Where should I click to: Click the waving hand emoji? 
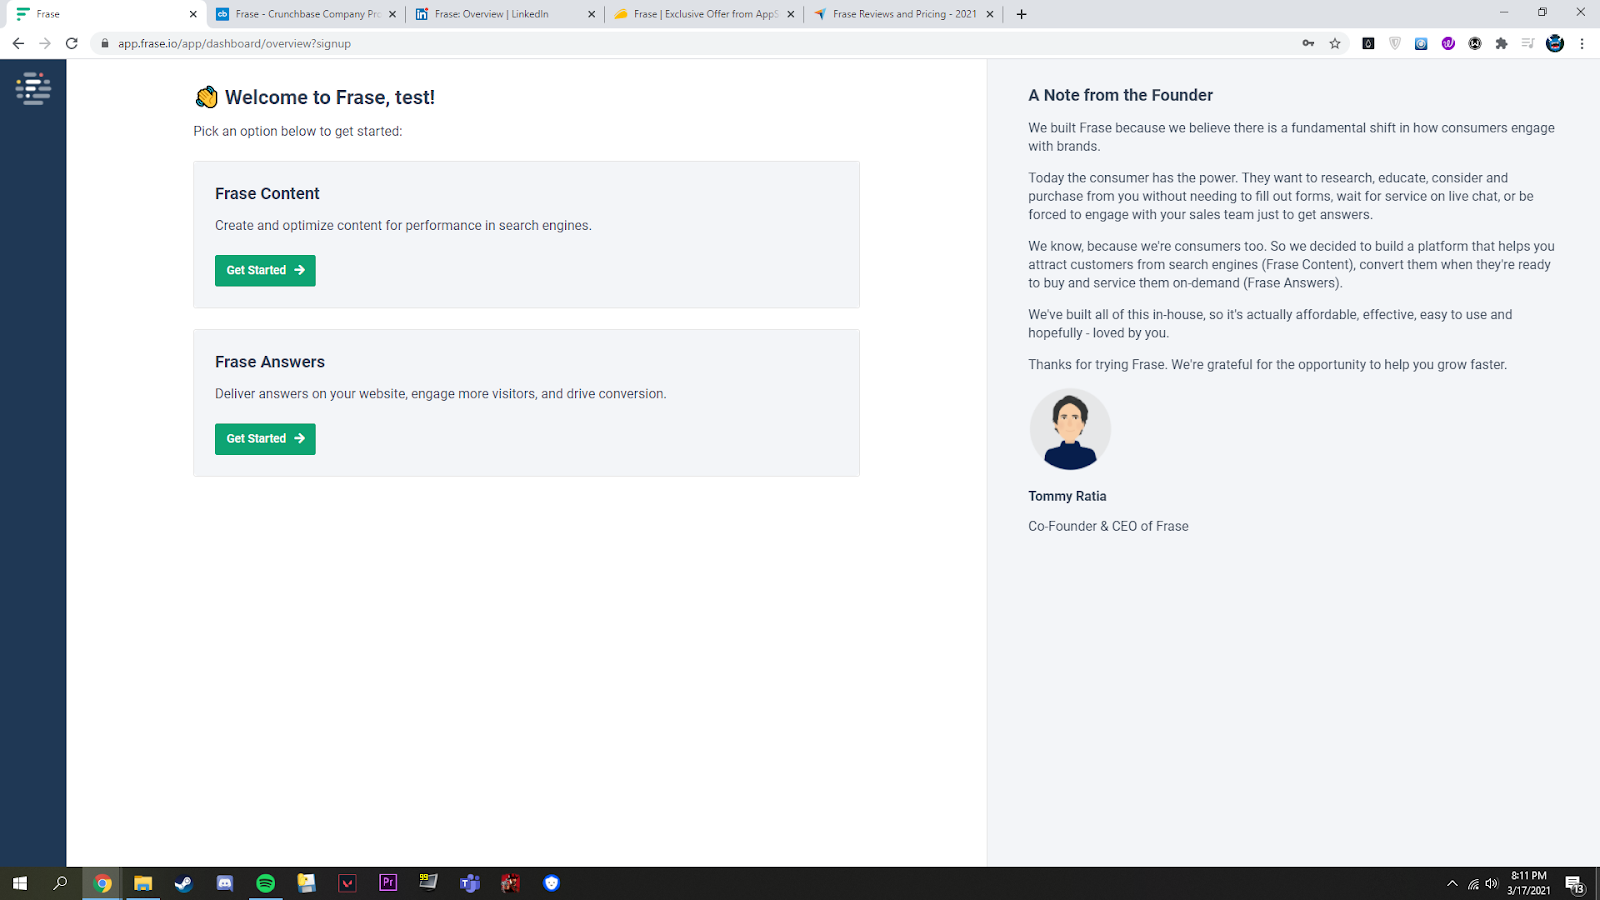click(206, 97)
